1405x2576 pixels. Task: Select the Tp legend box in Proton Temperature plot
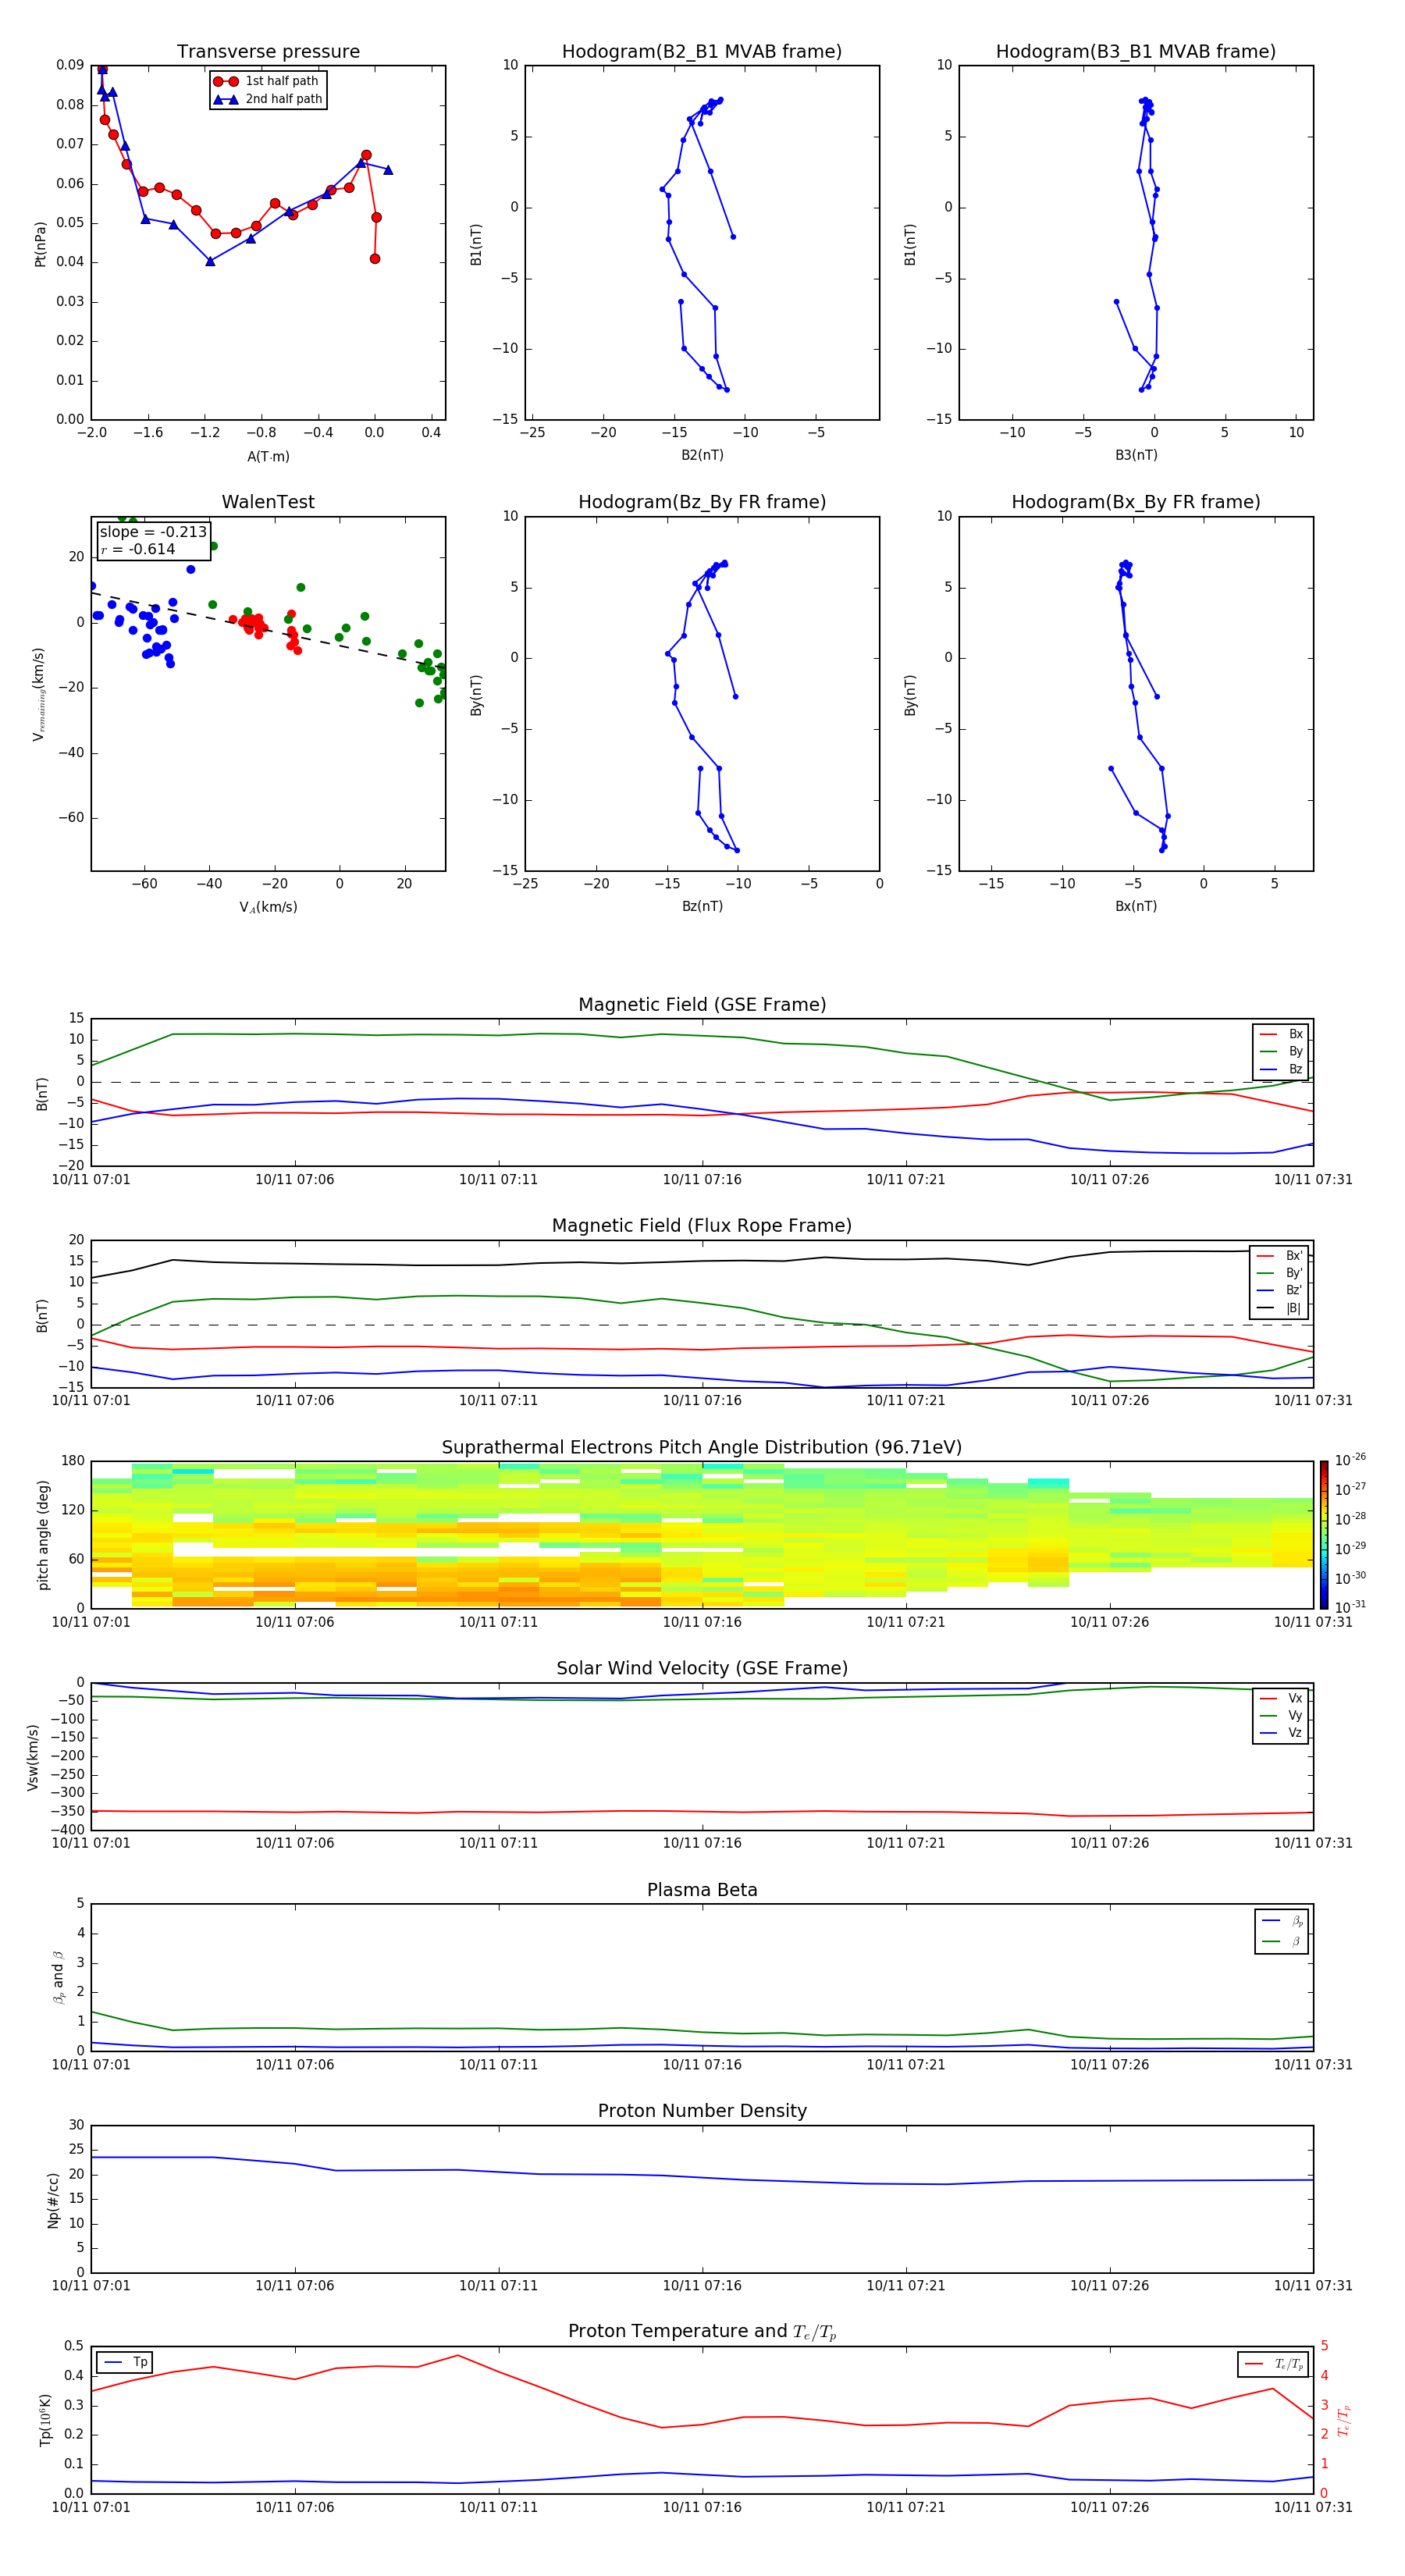click(125, 2362)
